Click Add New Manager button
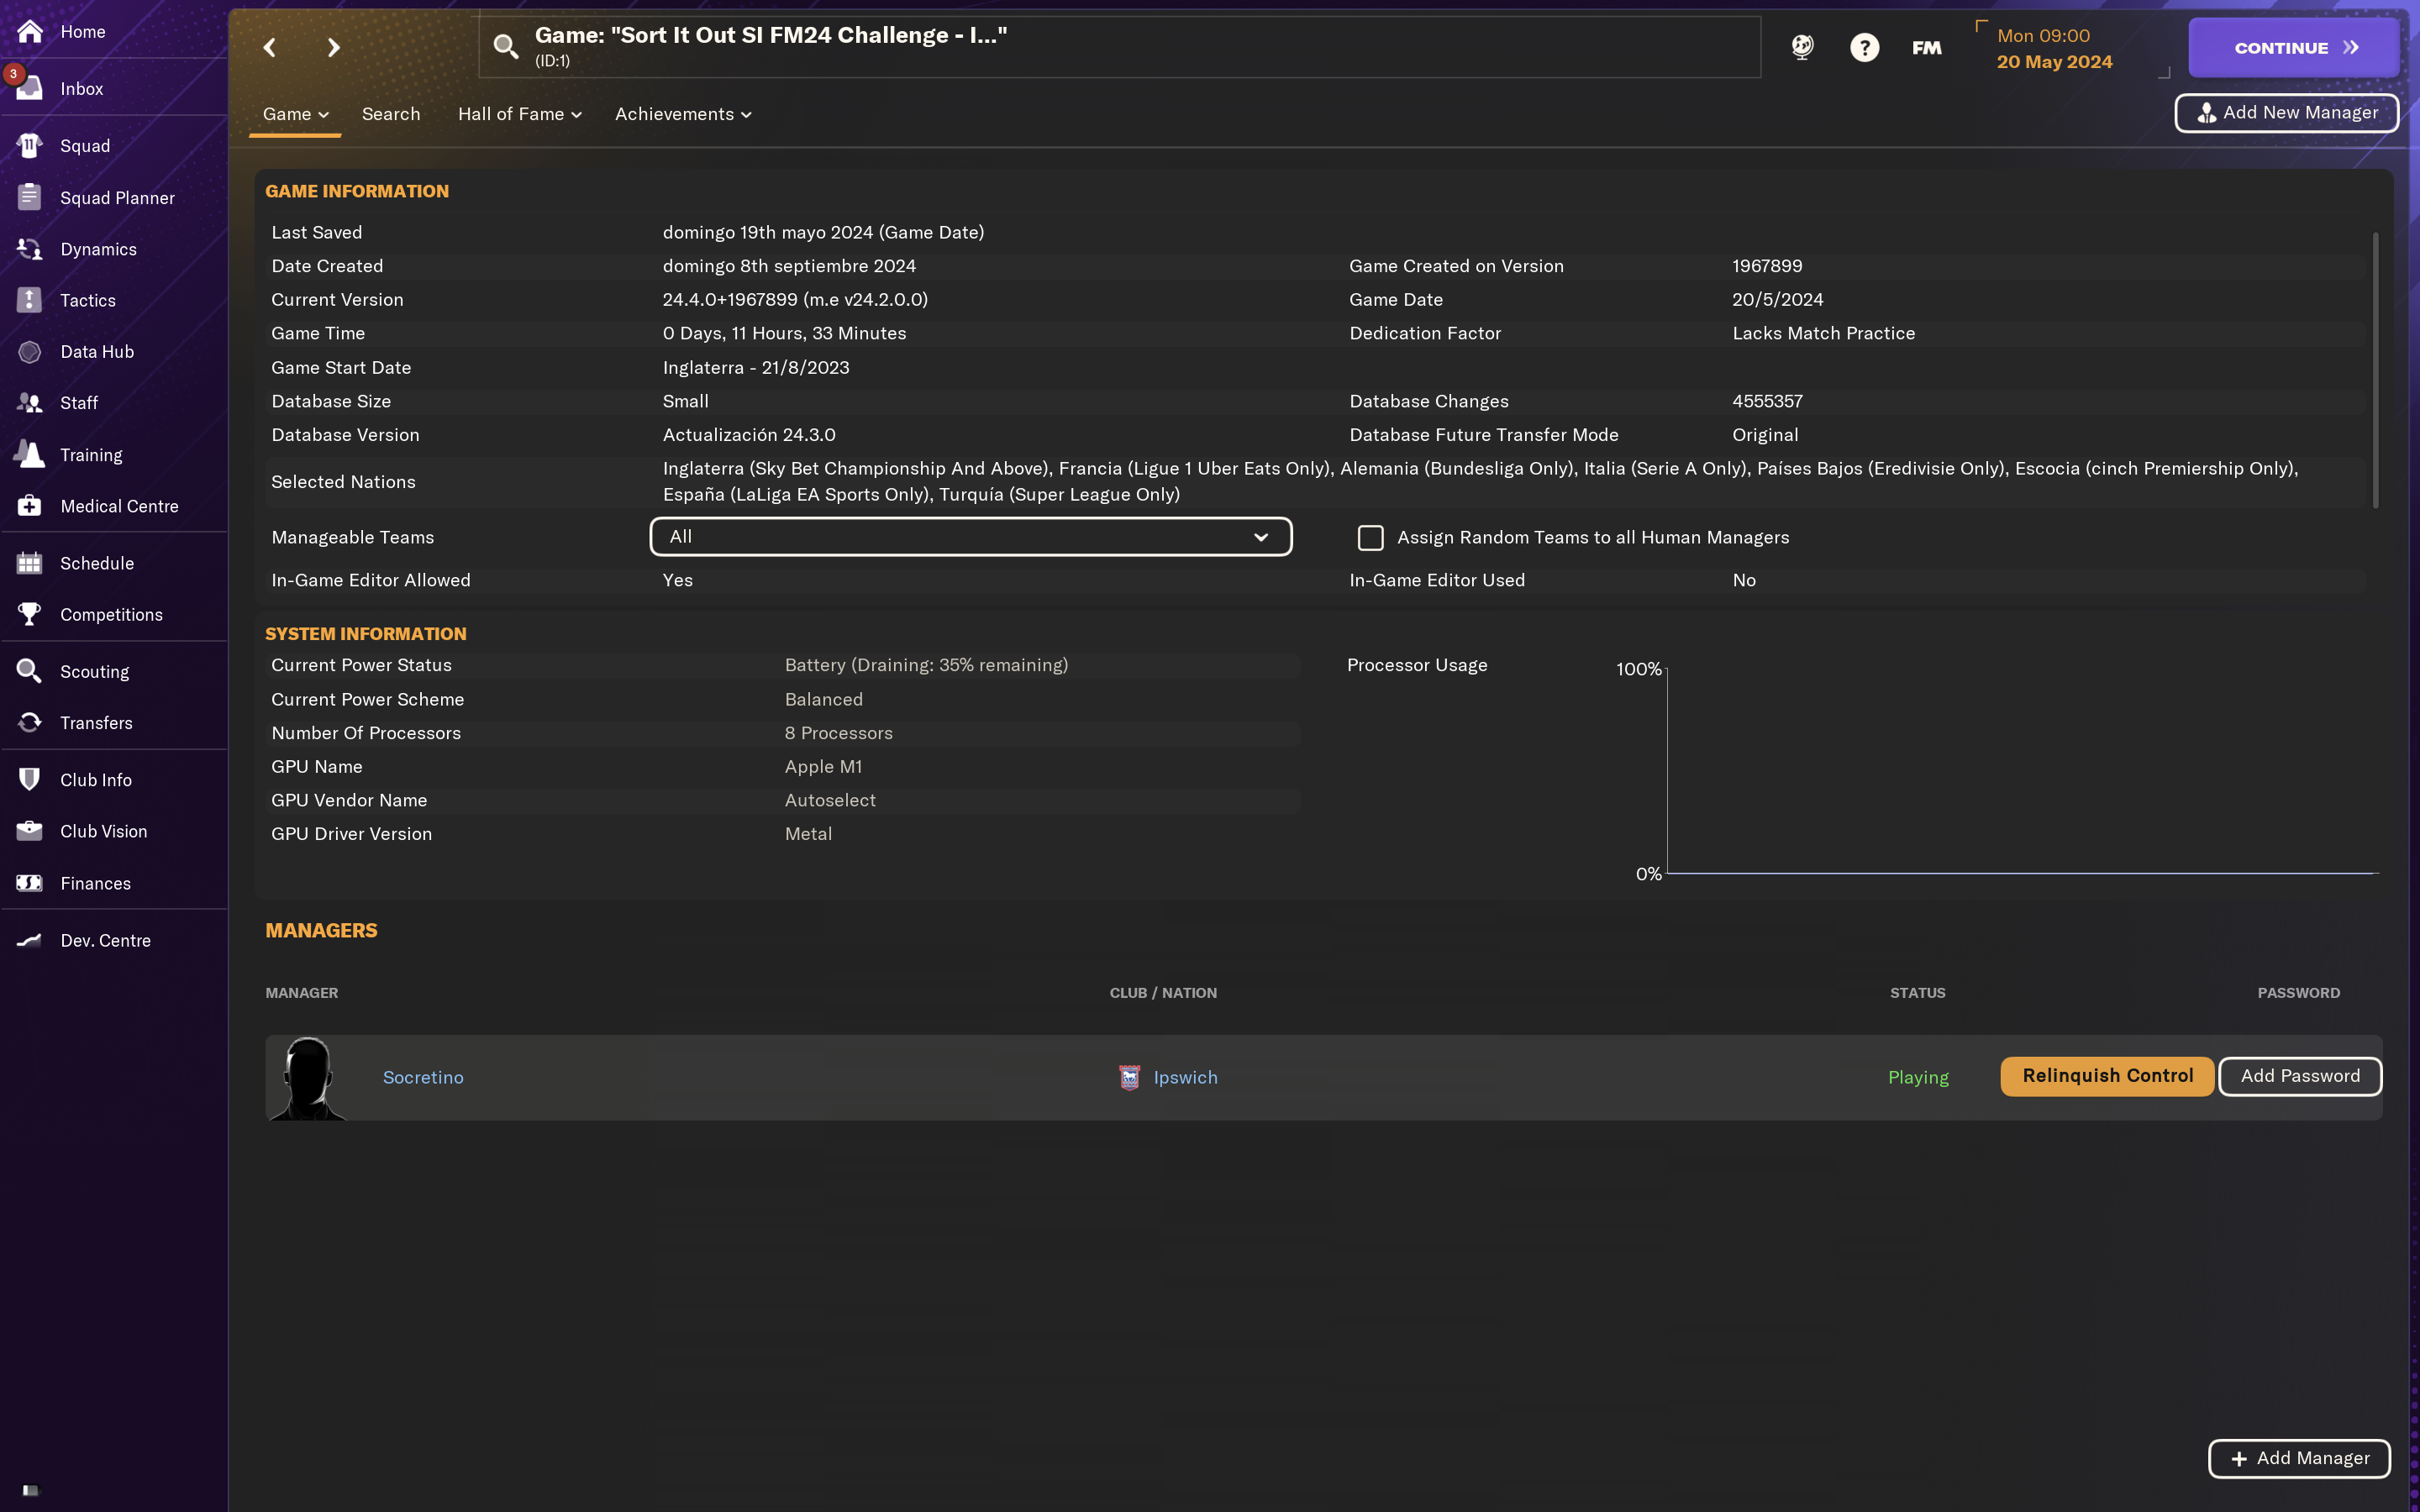2420x1512 pixels. click(x=2286, y=113)
